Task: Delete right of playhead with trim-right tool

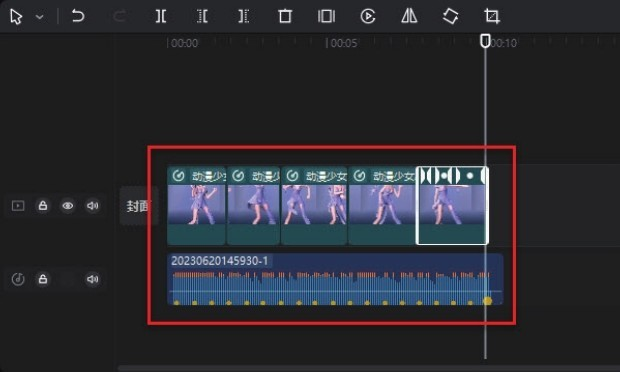Action: point(244,16)
